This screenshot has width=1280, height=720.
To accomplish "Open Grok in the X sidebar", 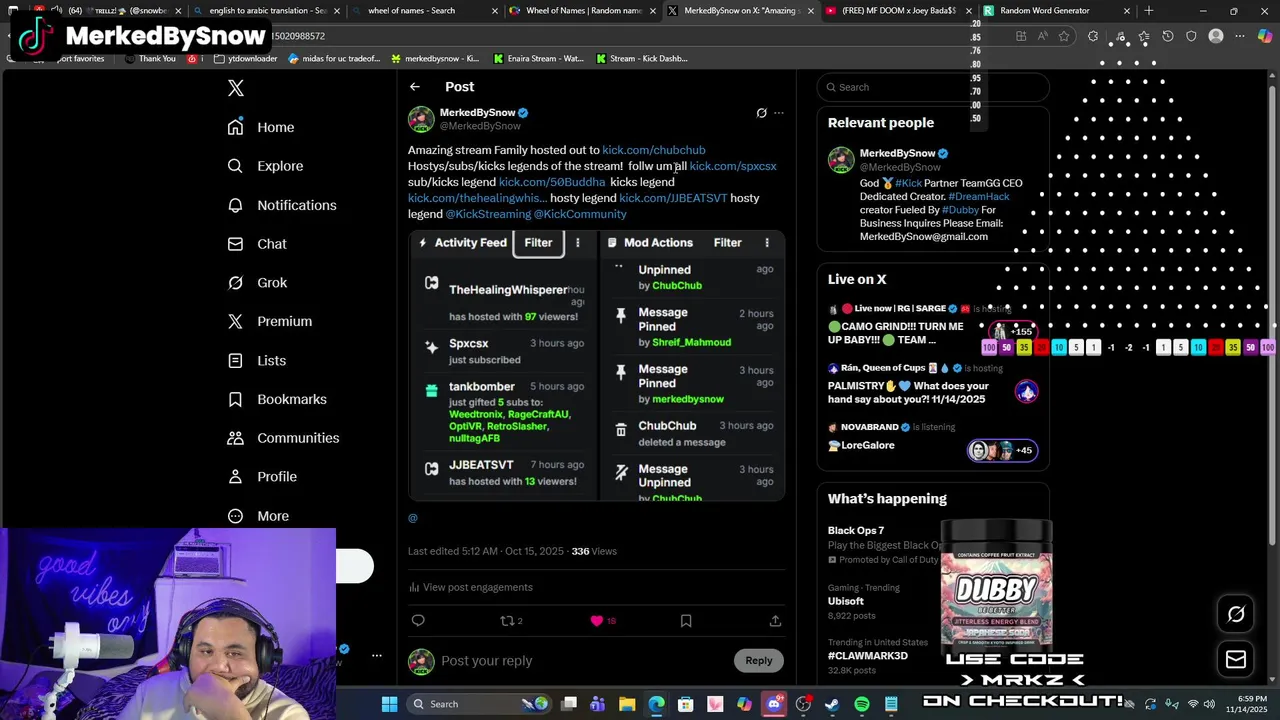I will 257,283.
